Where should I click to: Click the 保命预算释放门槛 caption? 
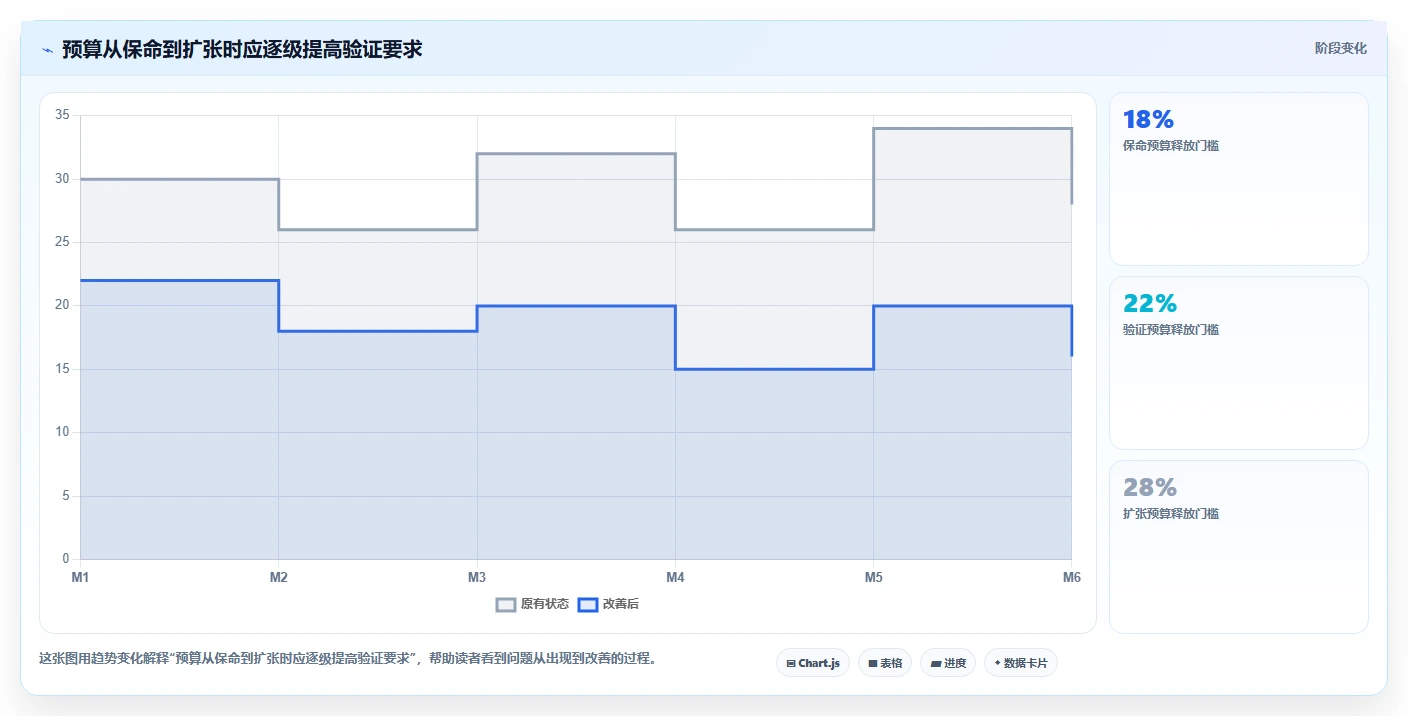point(1171,146)
